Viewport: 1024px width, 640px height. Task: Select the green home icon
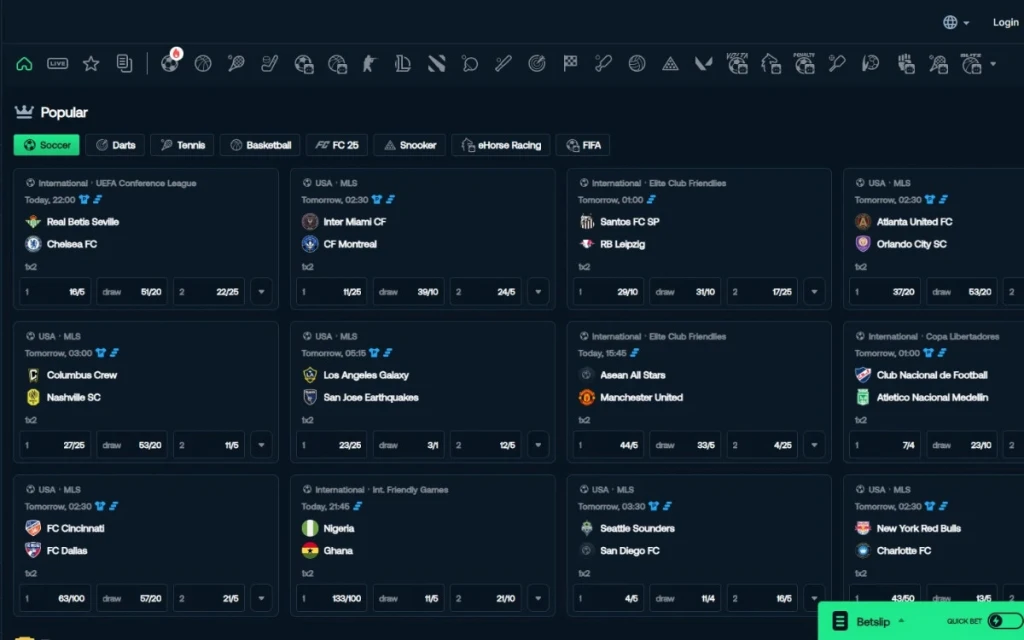[24, 63]
